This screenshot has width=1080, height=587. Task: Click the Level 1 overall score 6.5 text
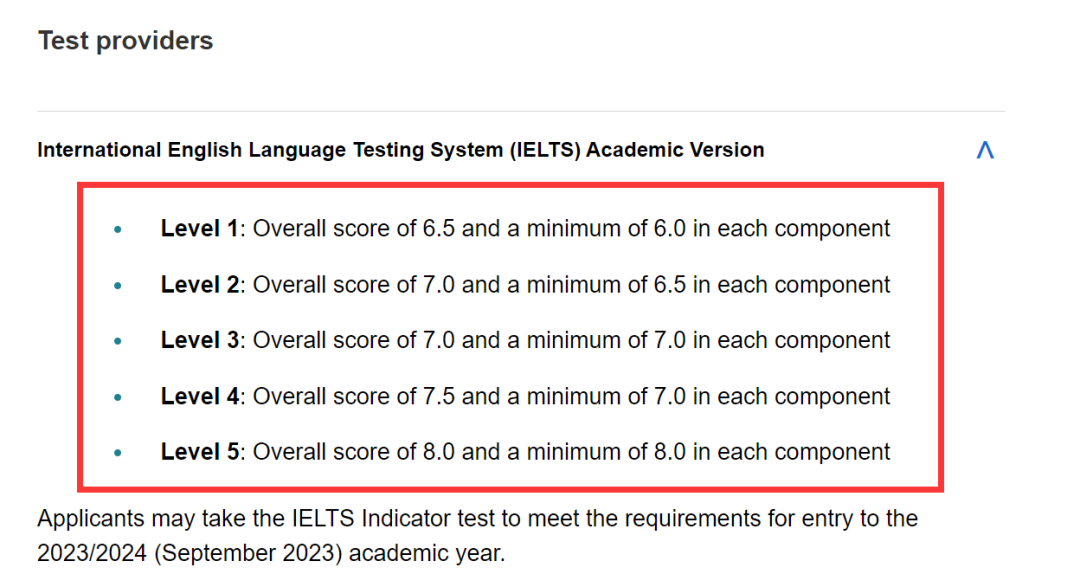click(354, 228)
